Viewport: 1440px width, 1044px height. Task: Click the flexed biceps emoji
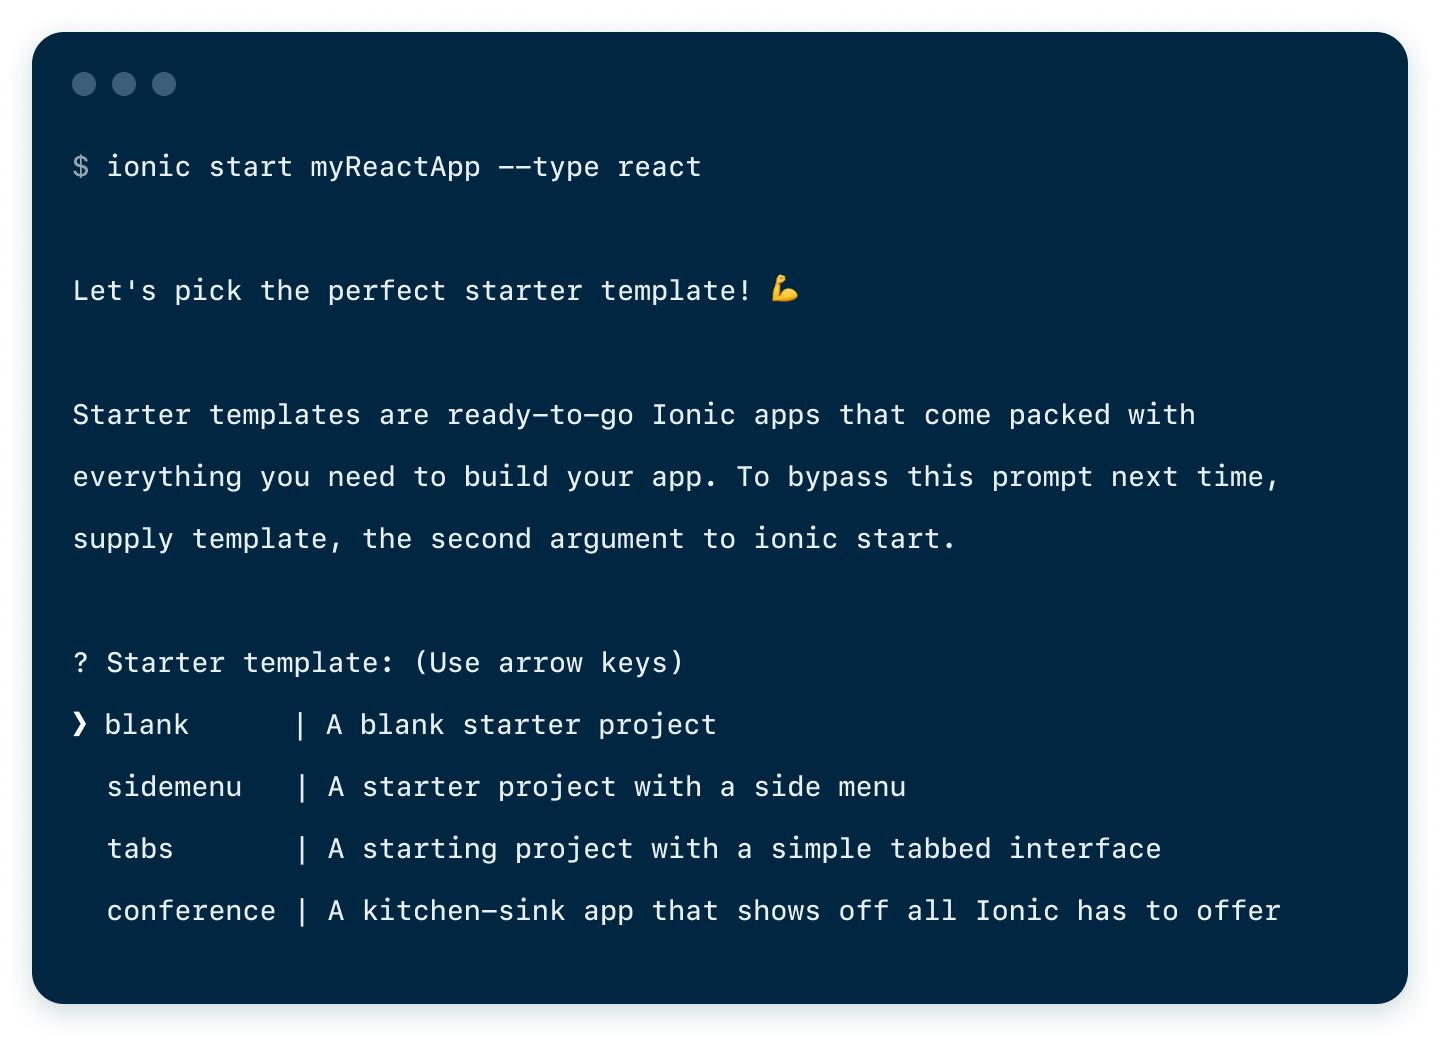[785, 290]
